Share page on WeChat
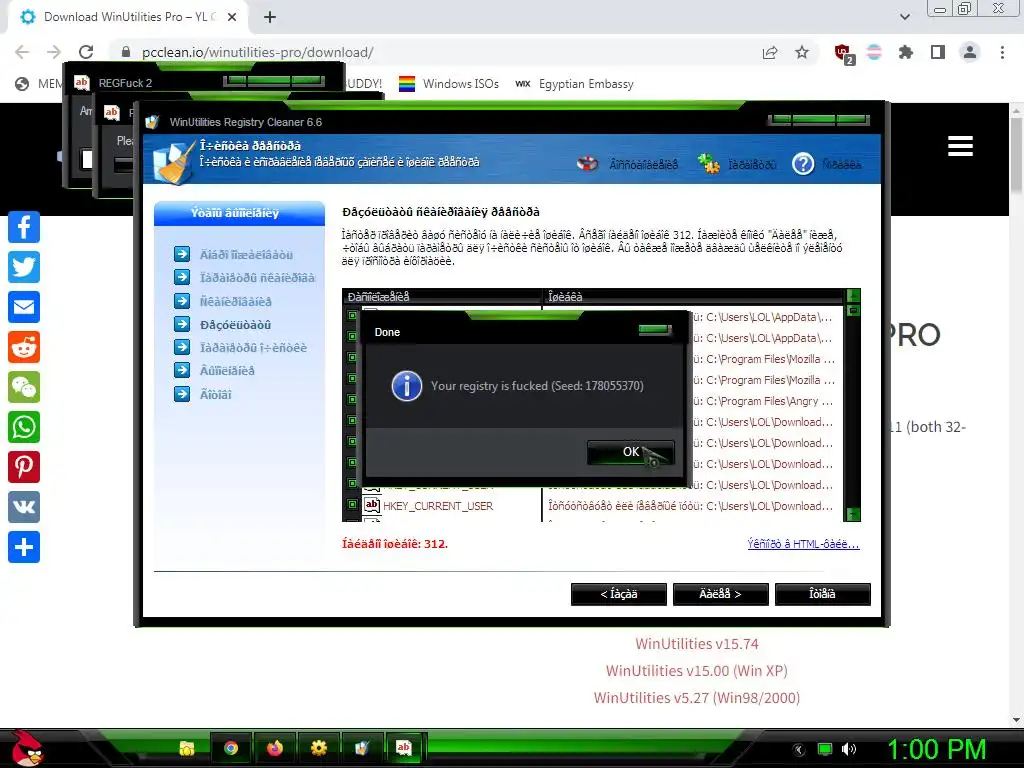Image resolution: width=1024 pixels, height=768 pixels. tap(24, 387)
